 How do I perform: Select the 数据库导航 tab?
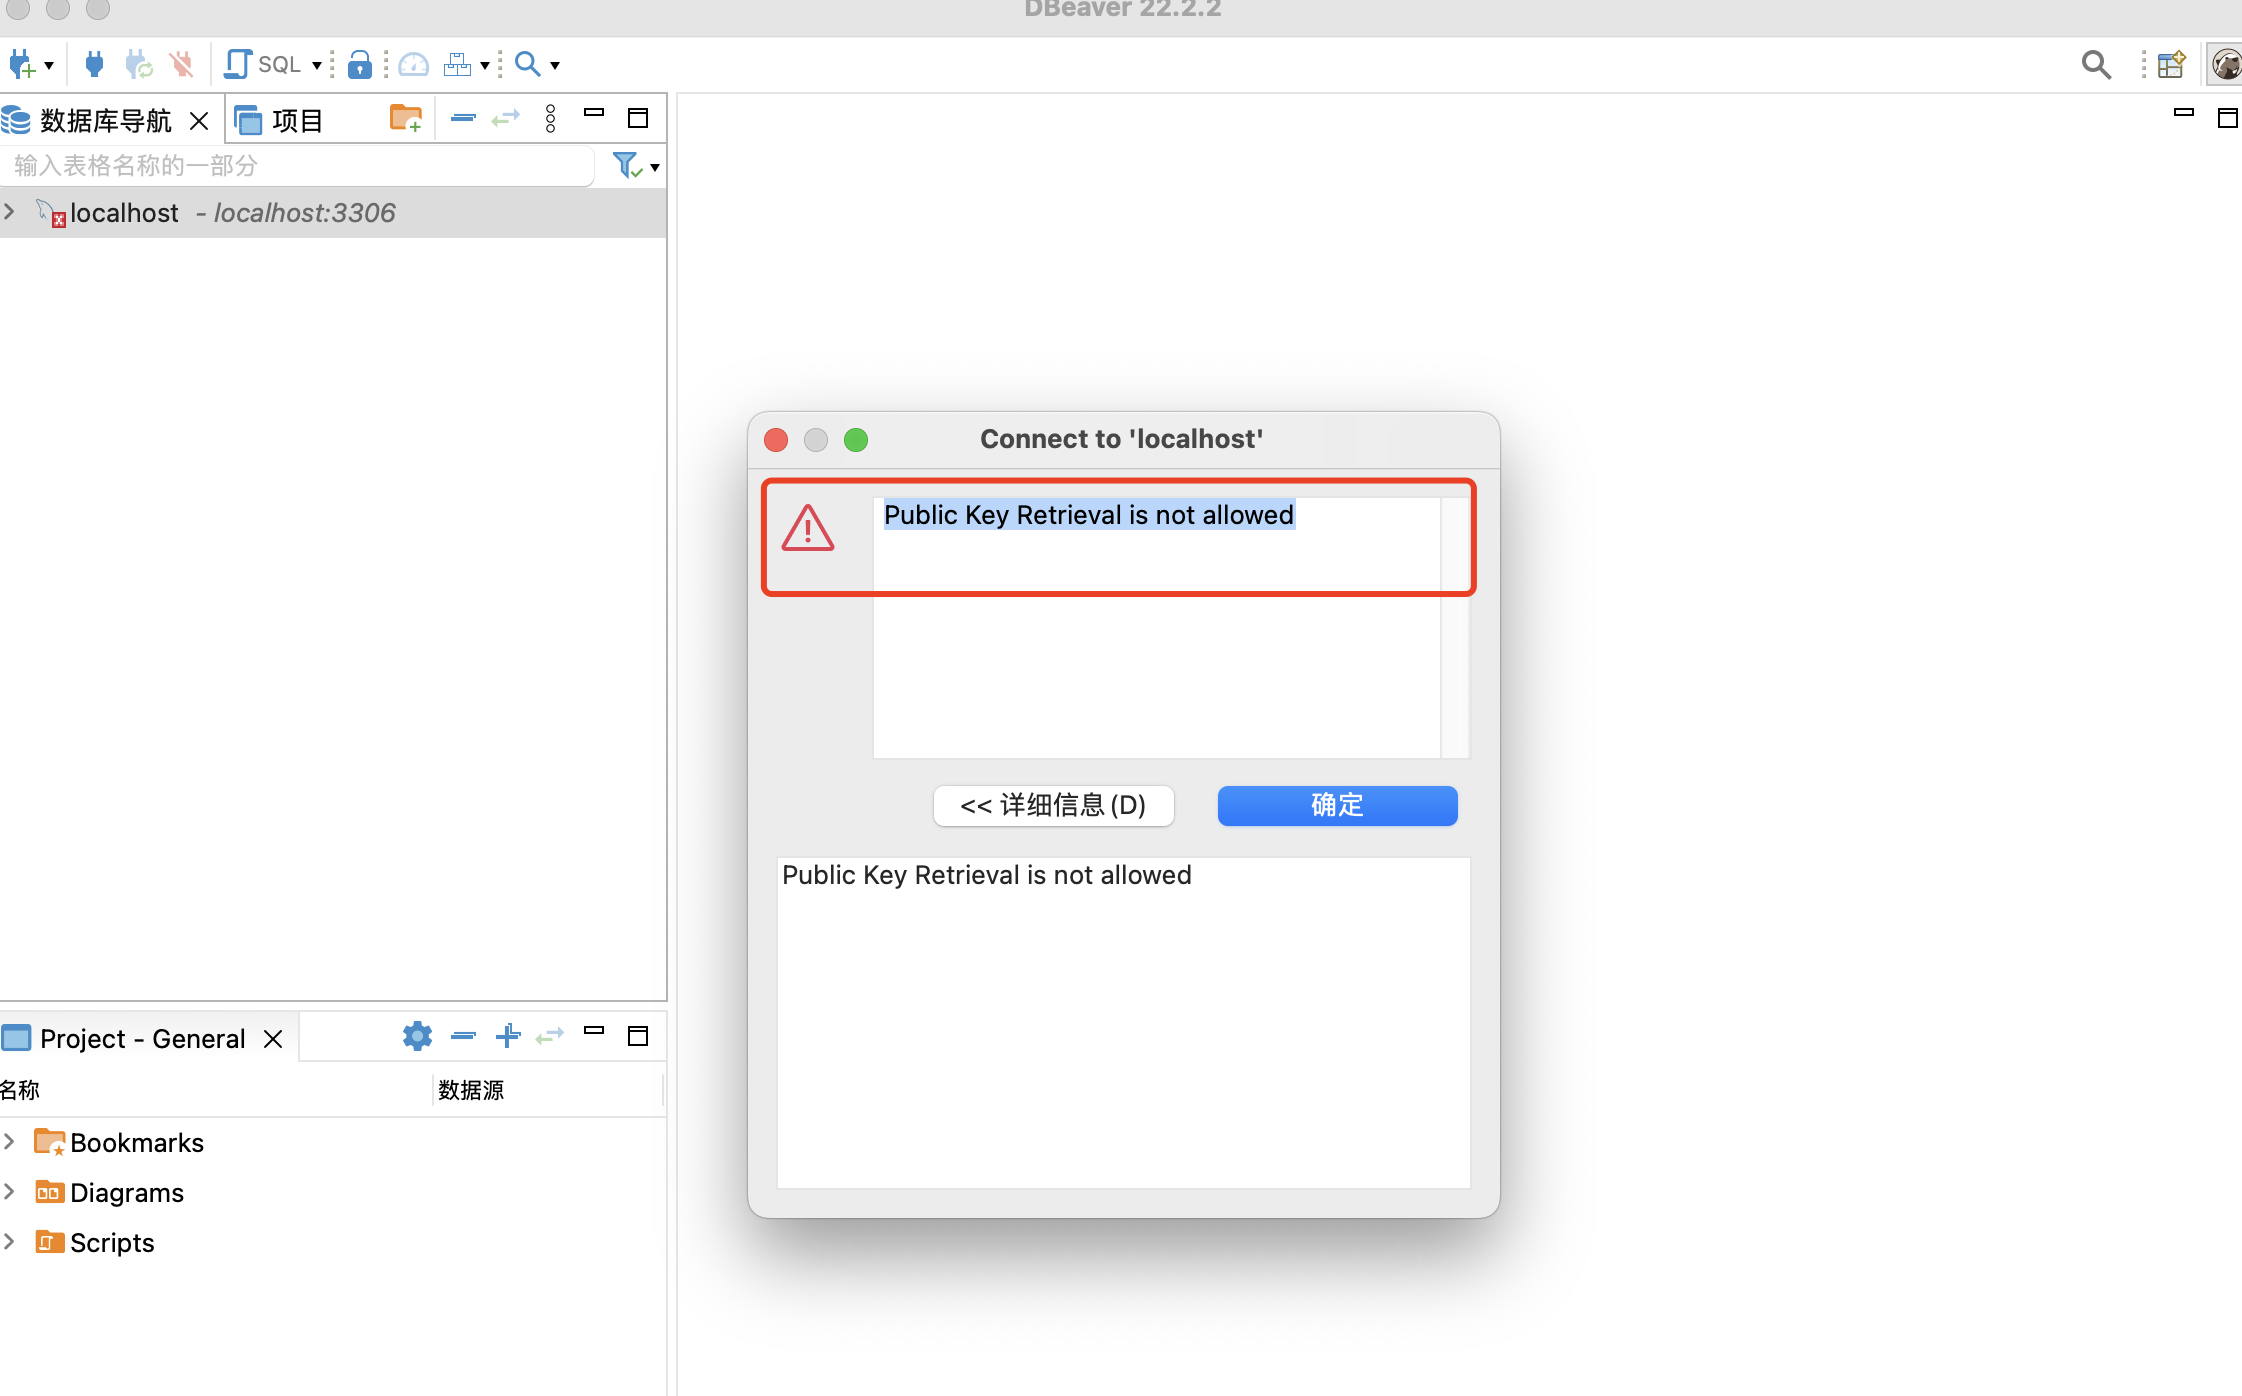click(x=105, y=121)
